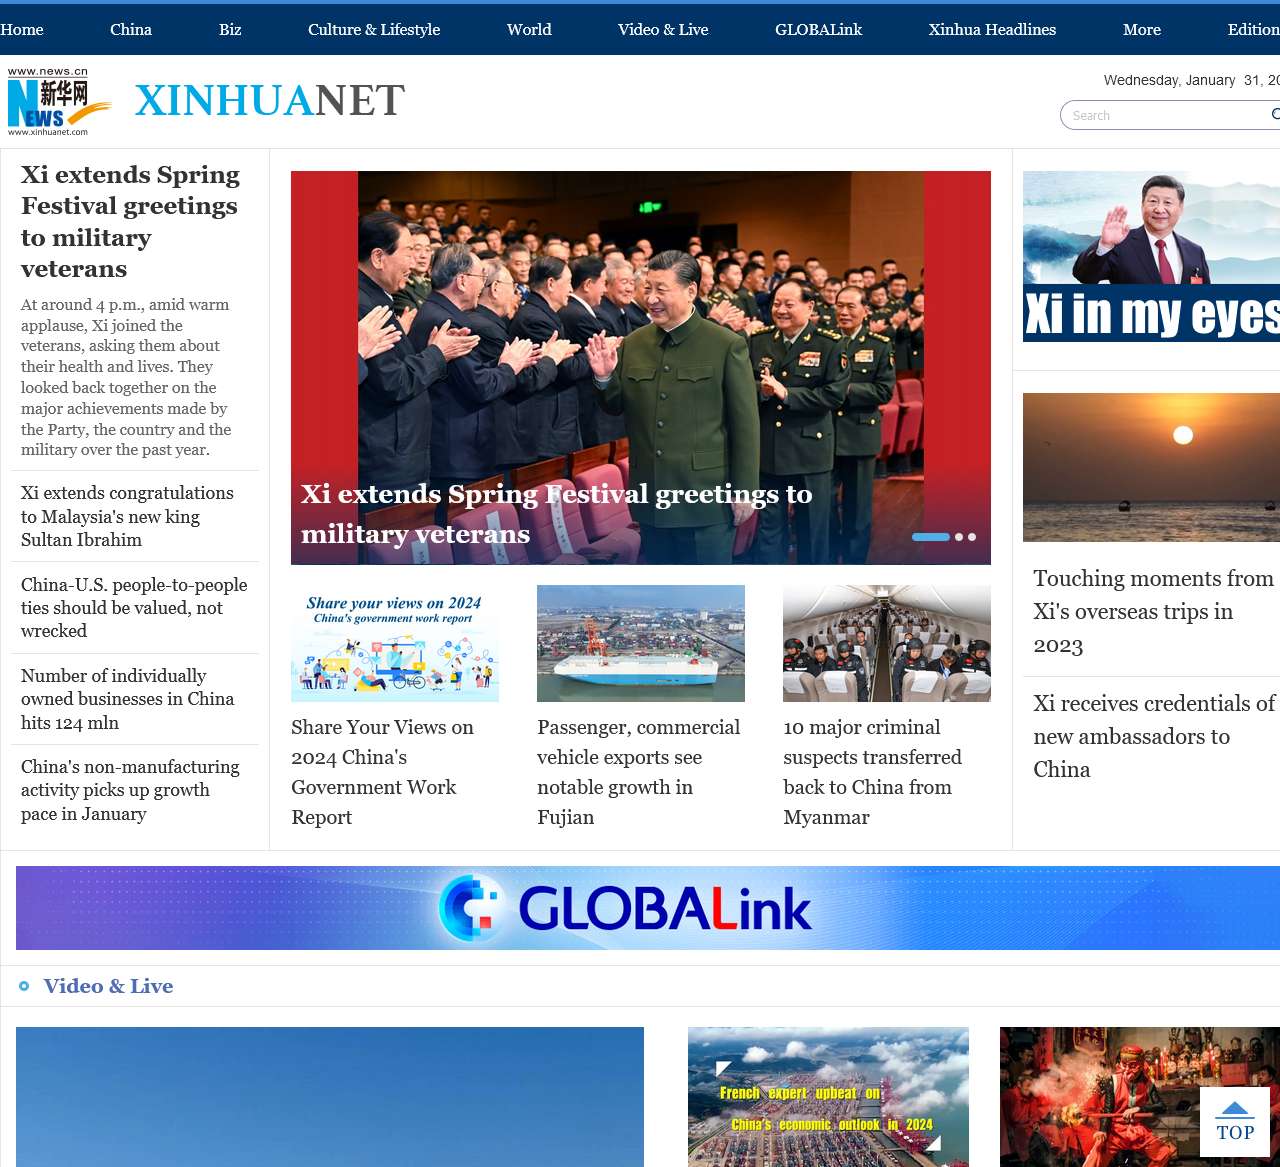Click the Wednesday, January 31 date text
This screenshot has width=1280, height=1167.
click(x=1191, y=80)
